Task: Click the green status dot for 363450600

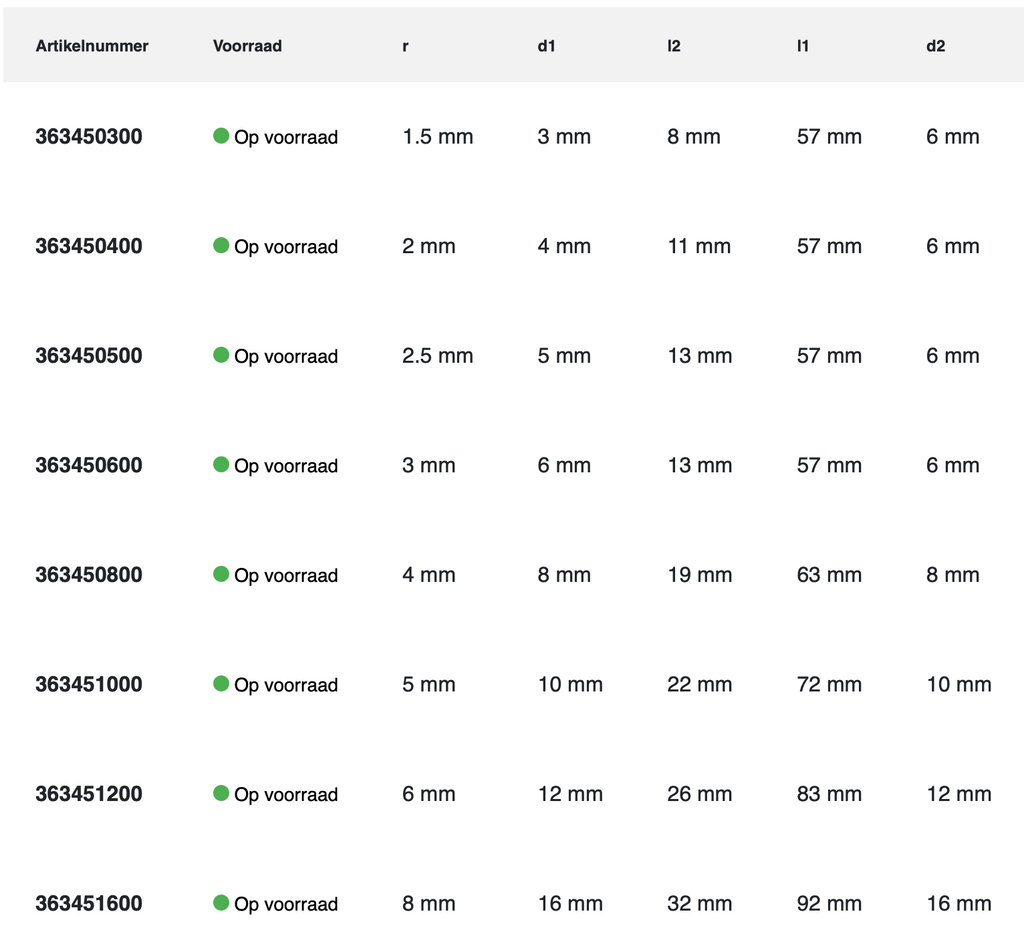Action: pos(221,464)
